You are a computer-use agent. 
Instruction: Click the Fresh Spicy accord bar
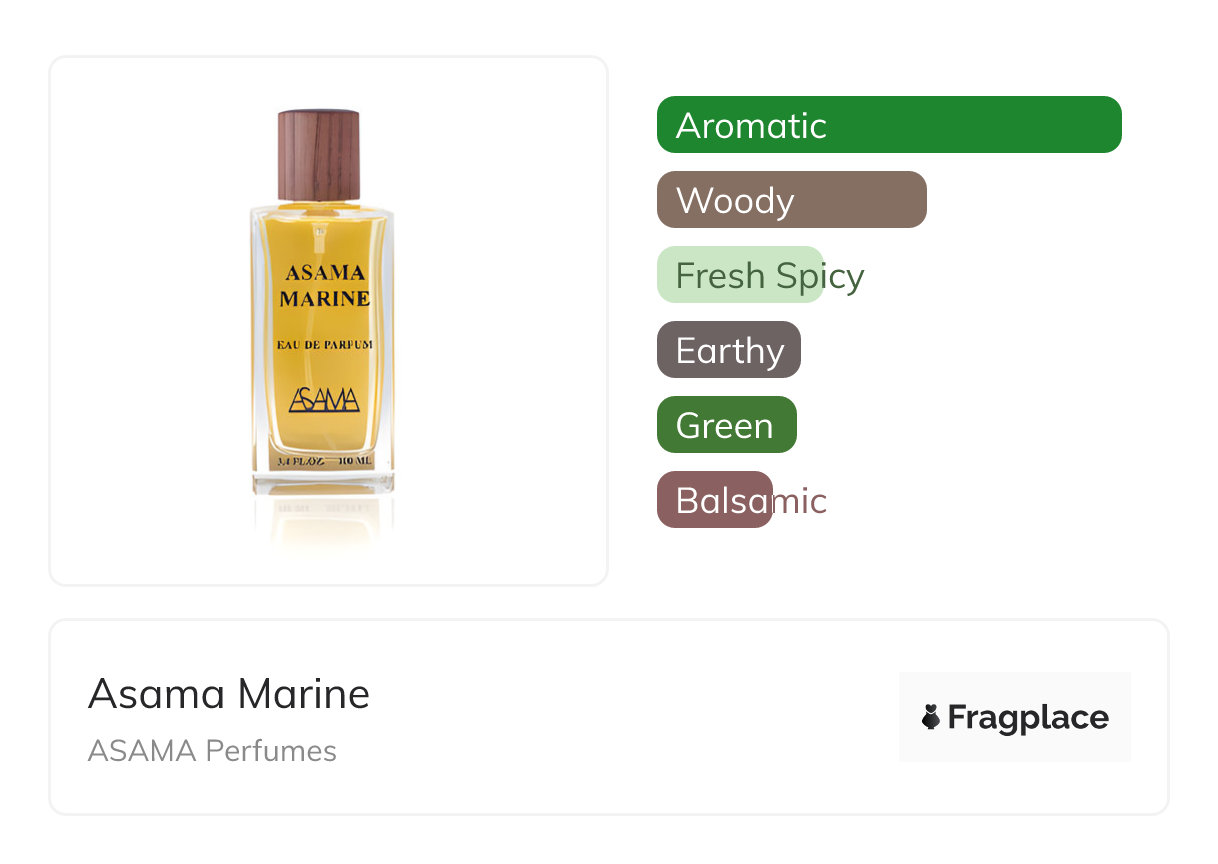(x=740, y=275)
